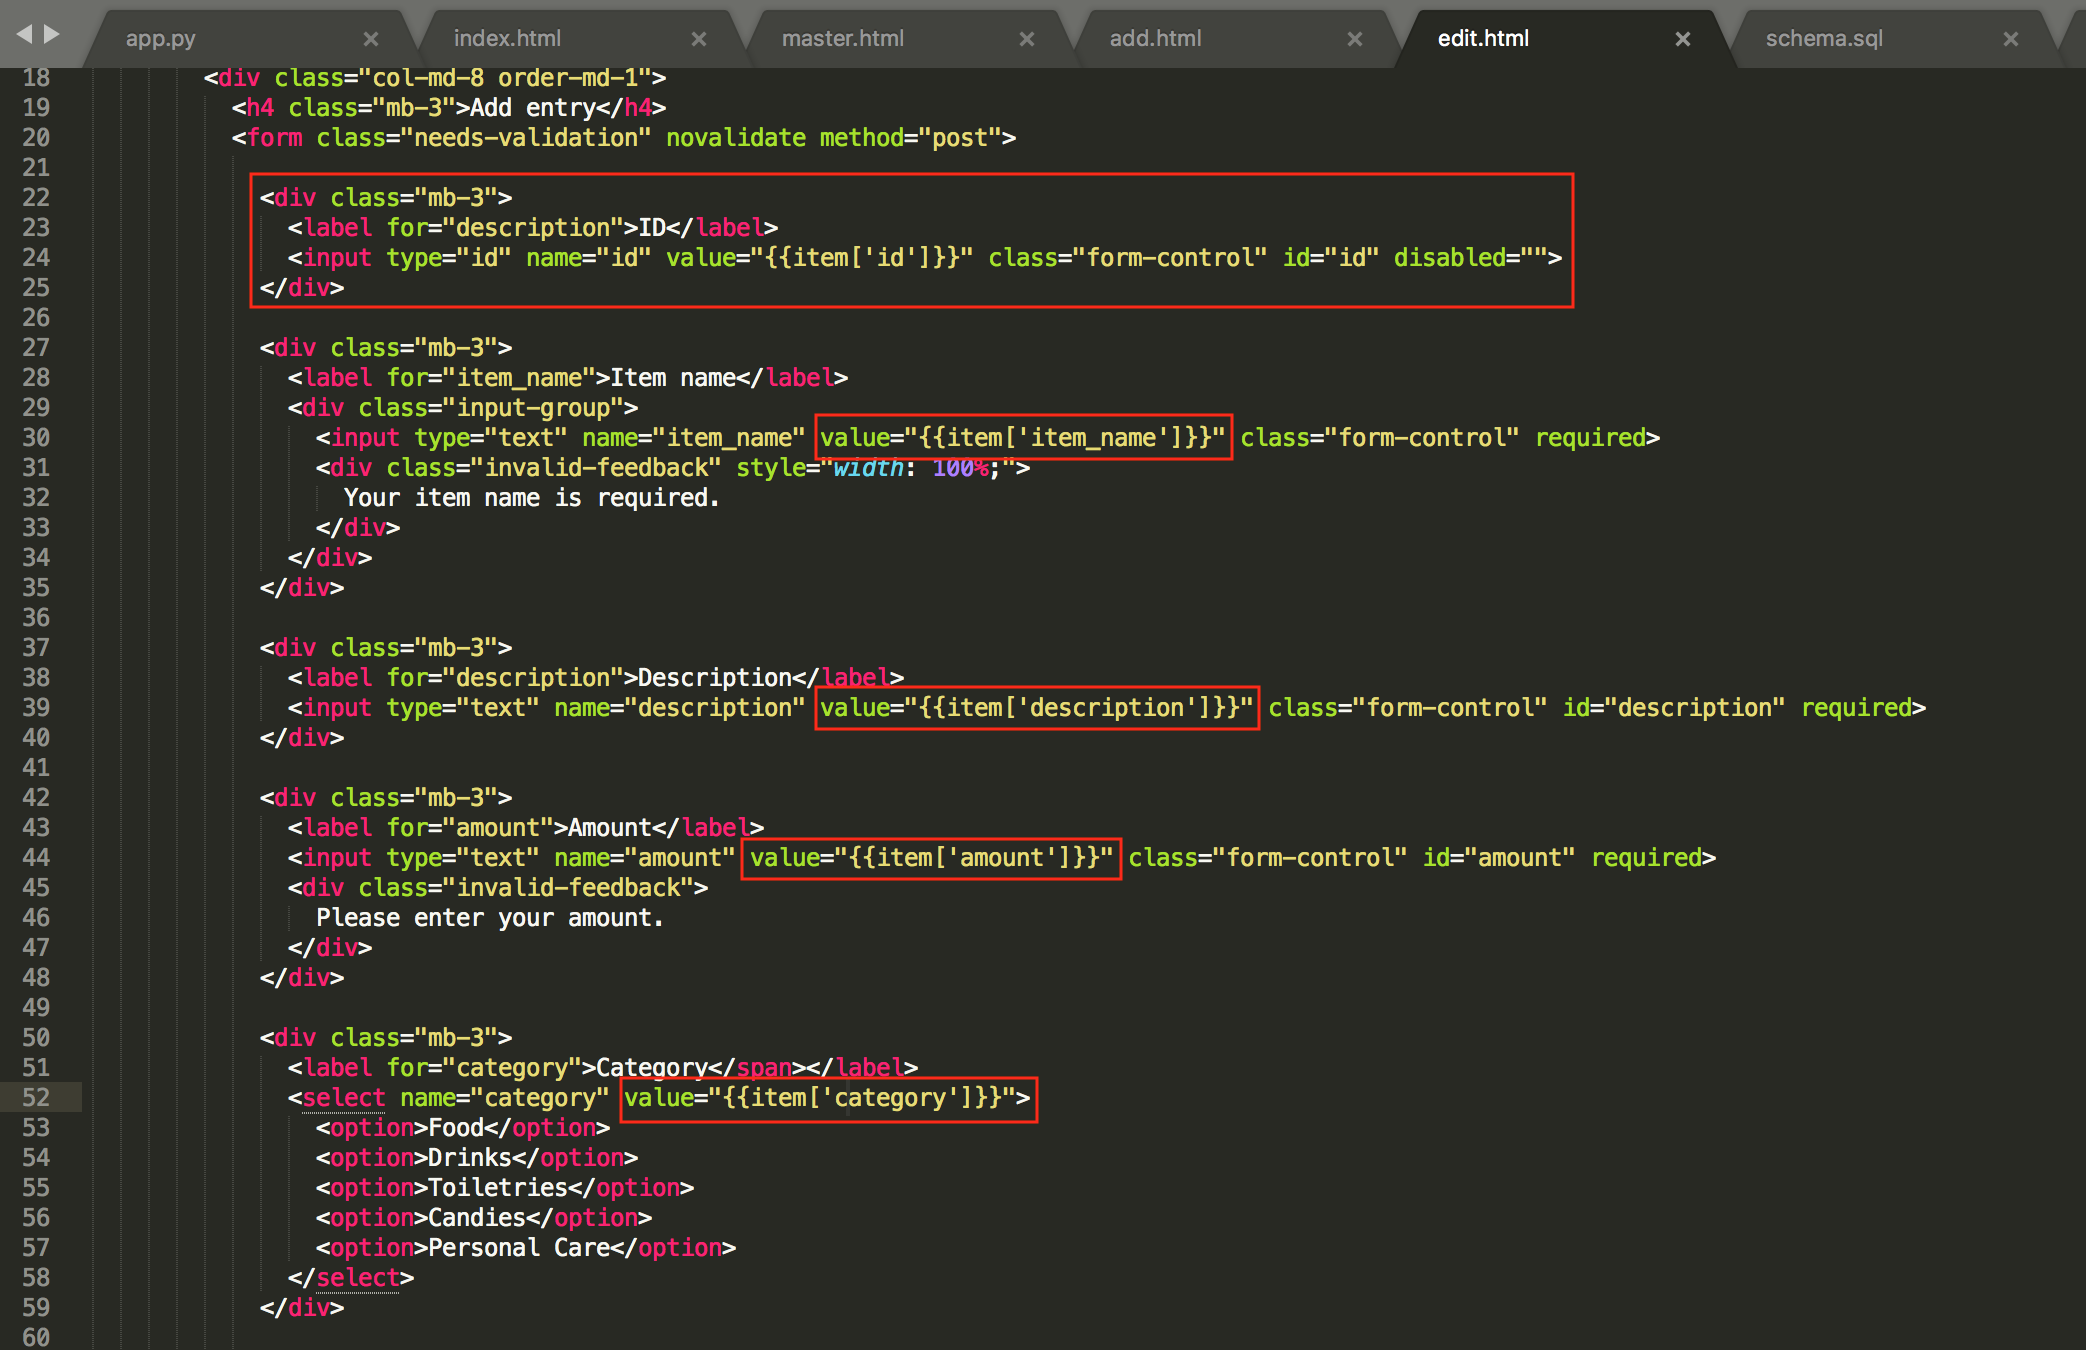Close the app.py tab
Viewport: 2086px width, 1350px height.
[x=370, y=39]
